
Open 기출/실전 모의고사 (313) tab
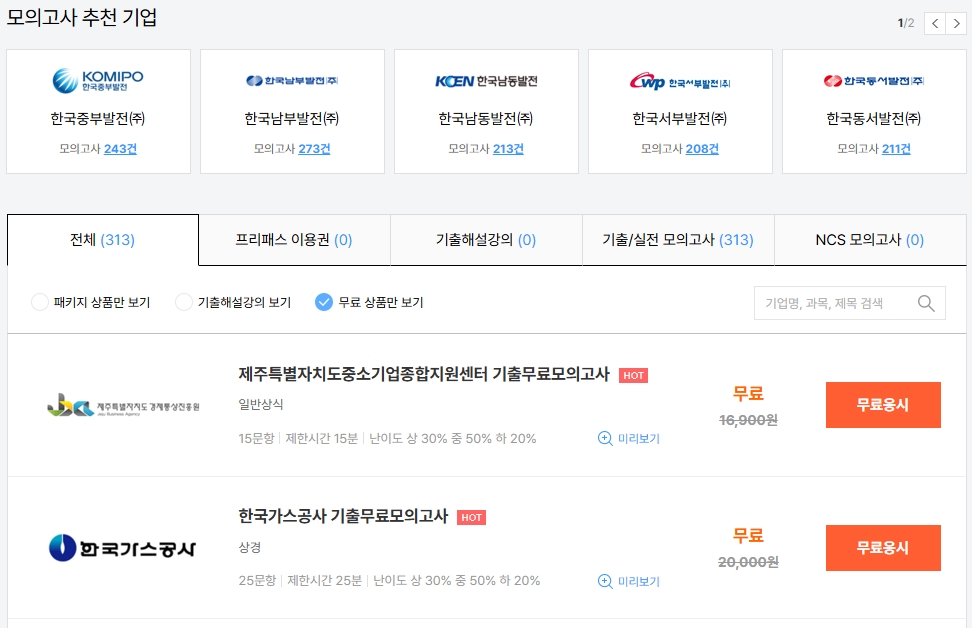point(678,240)
